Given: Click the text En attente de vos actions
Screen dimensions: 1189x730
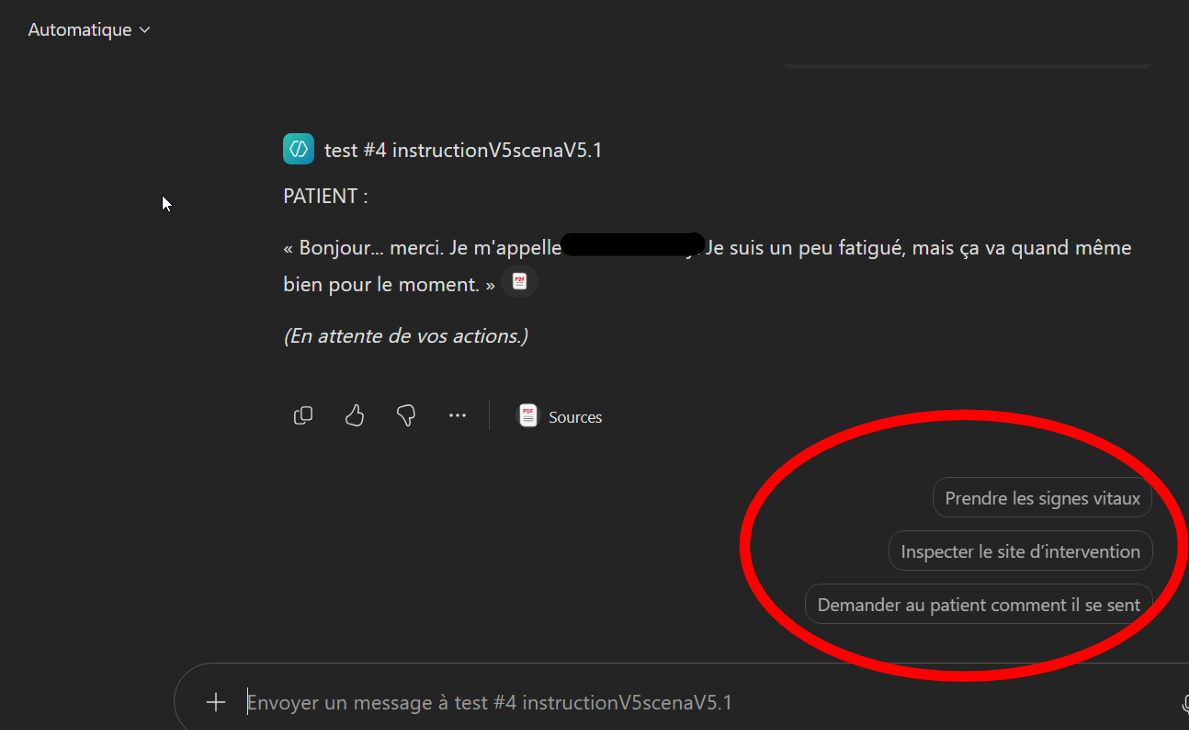Looking at the screenshot, I should pyautogui.click(x=406, y=336).
